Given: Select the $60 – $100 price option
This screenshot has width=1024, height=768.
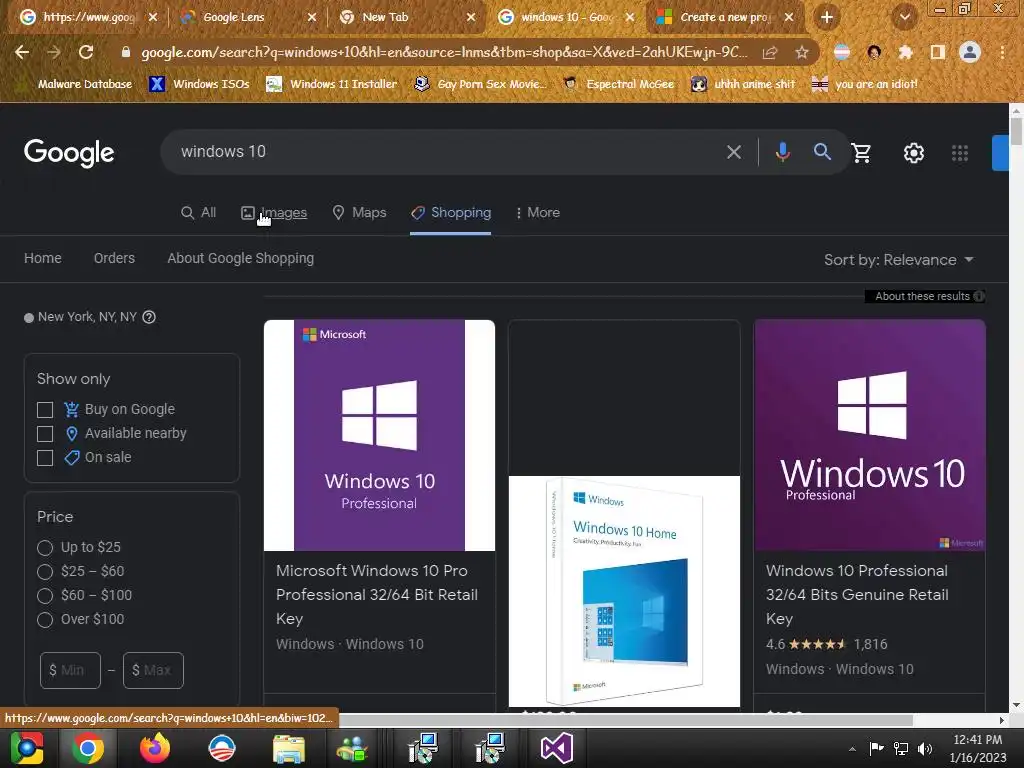Looking at the screenshot, I should click(44, 596).
